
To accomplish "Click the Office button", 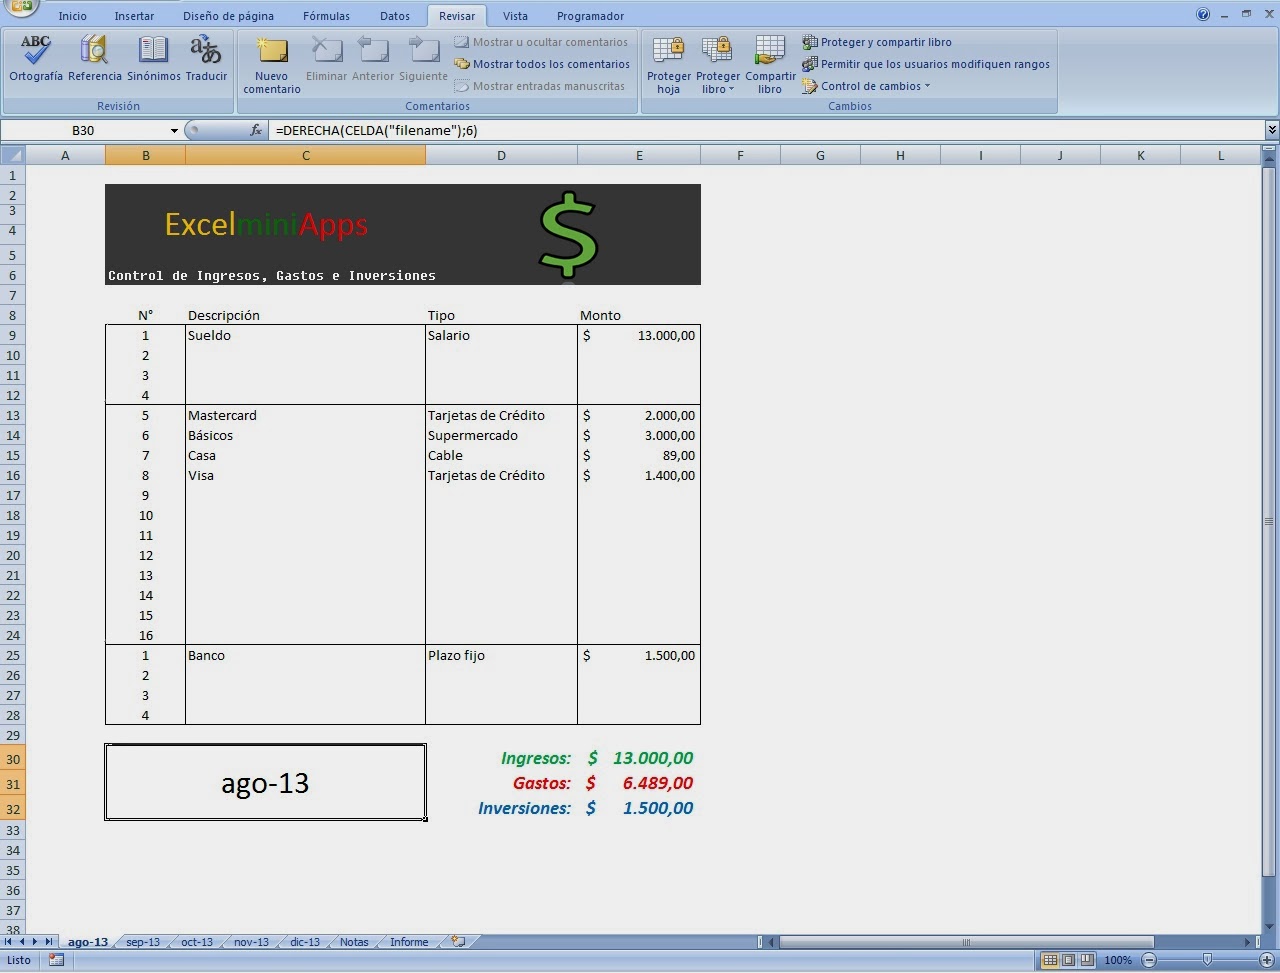I will [x=20, y=6].
